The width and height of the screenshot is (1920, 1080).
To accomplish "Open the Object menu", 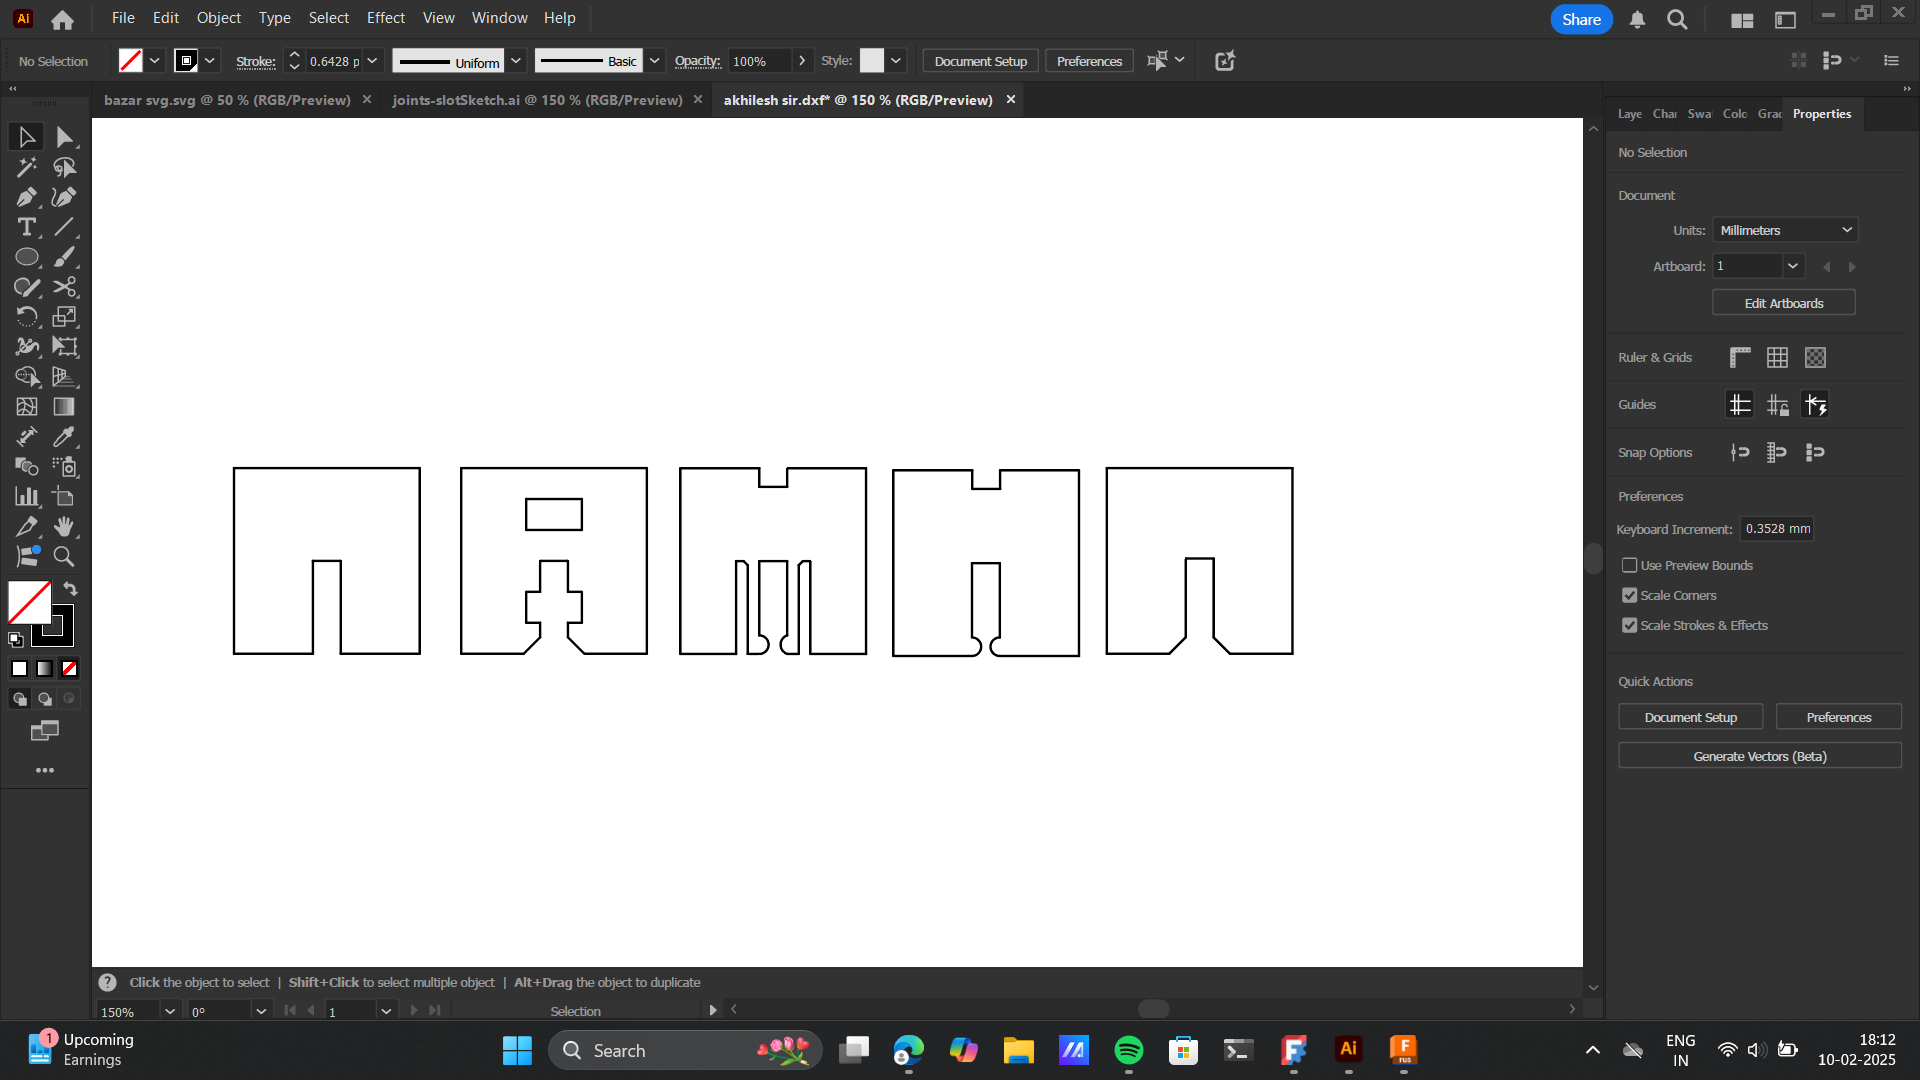I will point(218,18).
